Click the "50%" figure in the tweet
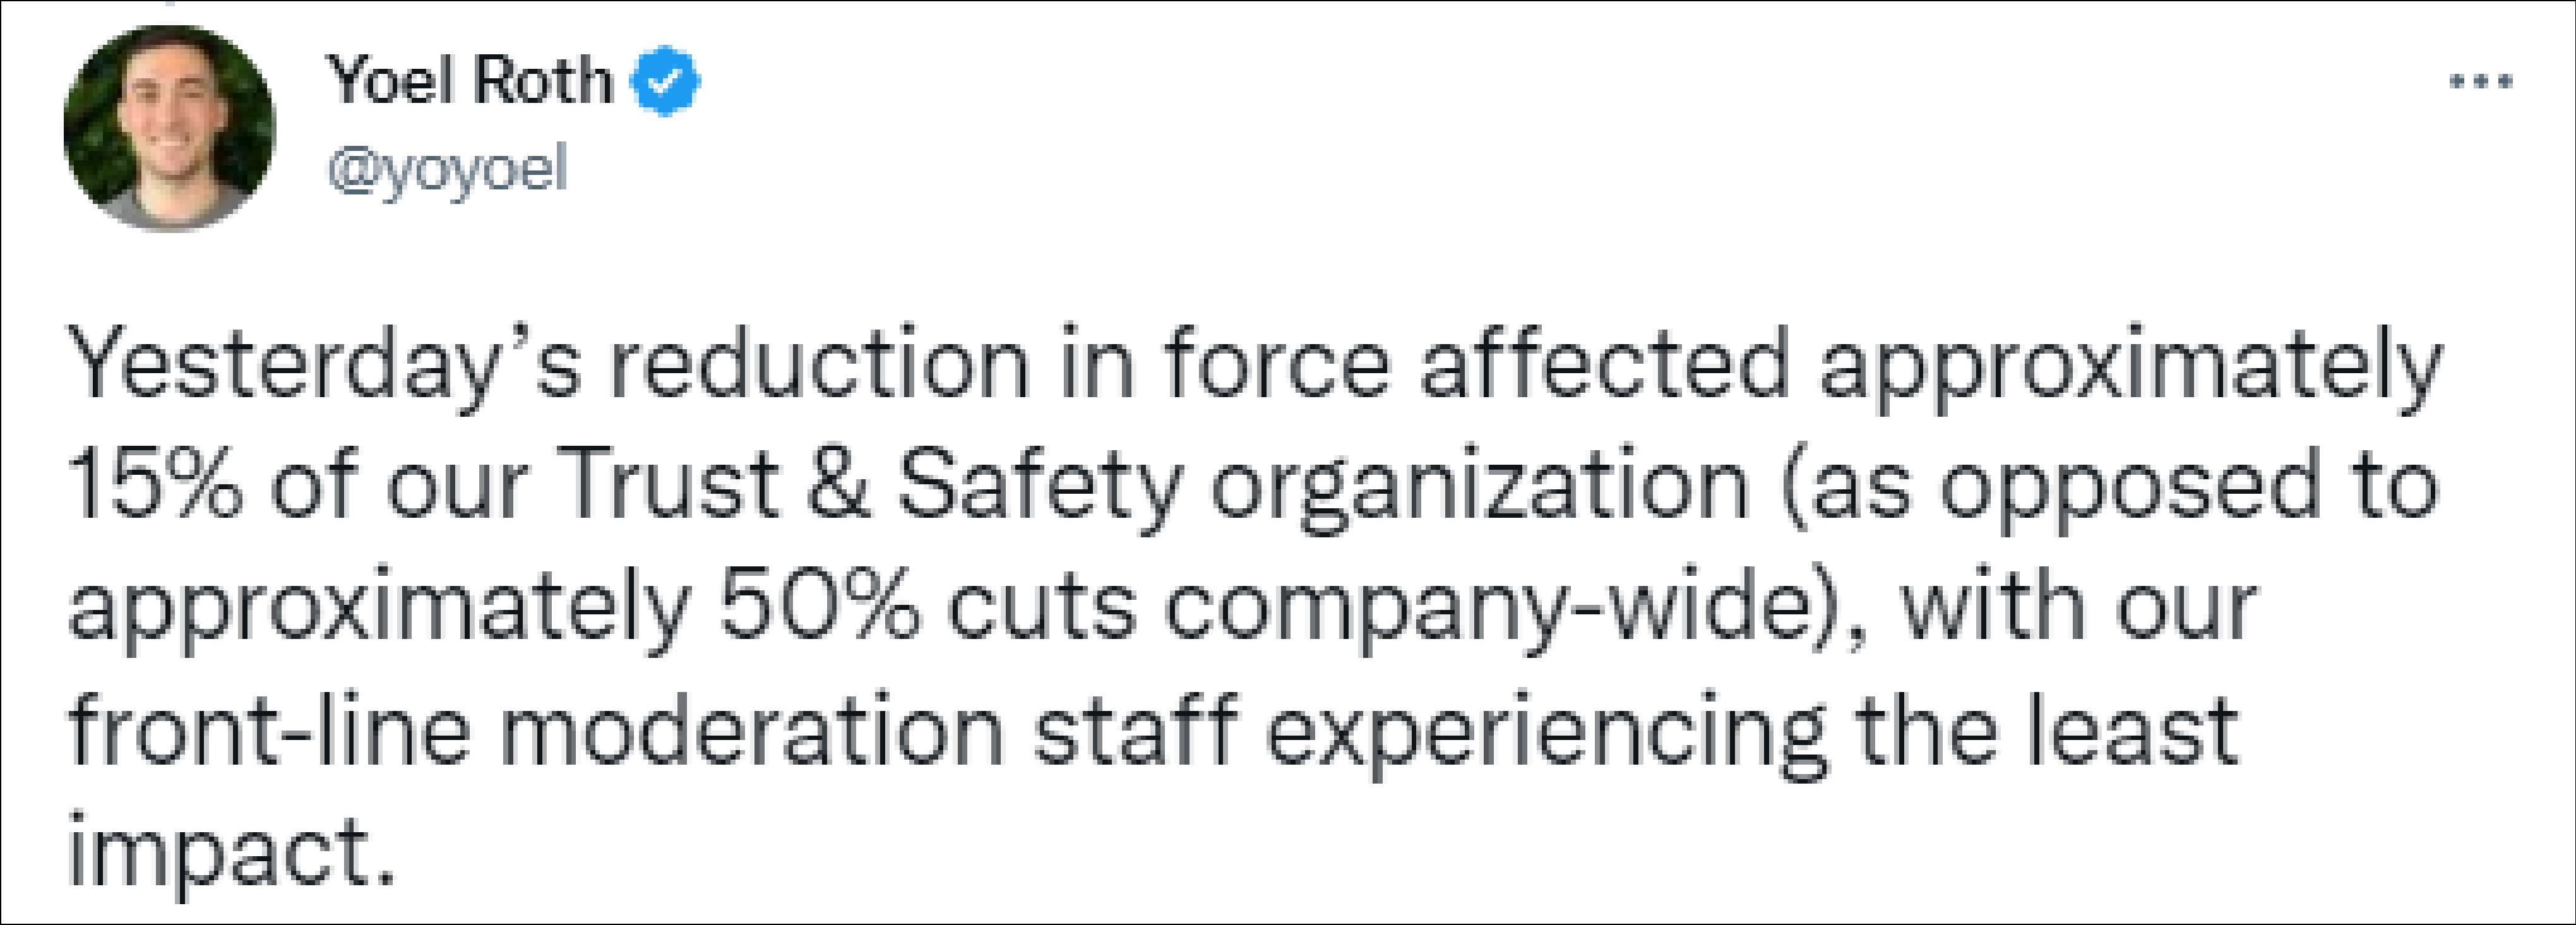The width and height of the screenshot is (2576, 925). pos(818,607)
